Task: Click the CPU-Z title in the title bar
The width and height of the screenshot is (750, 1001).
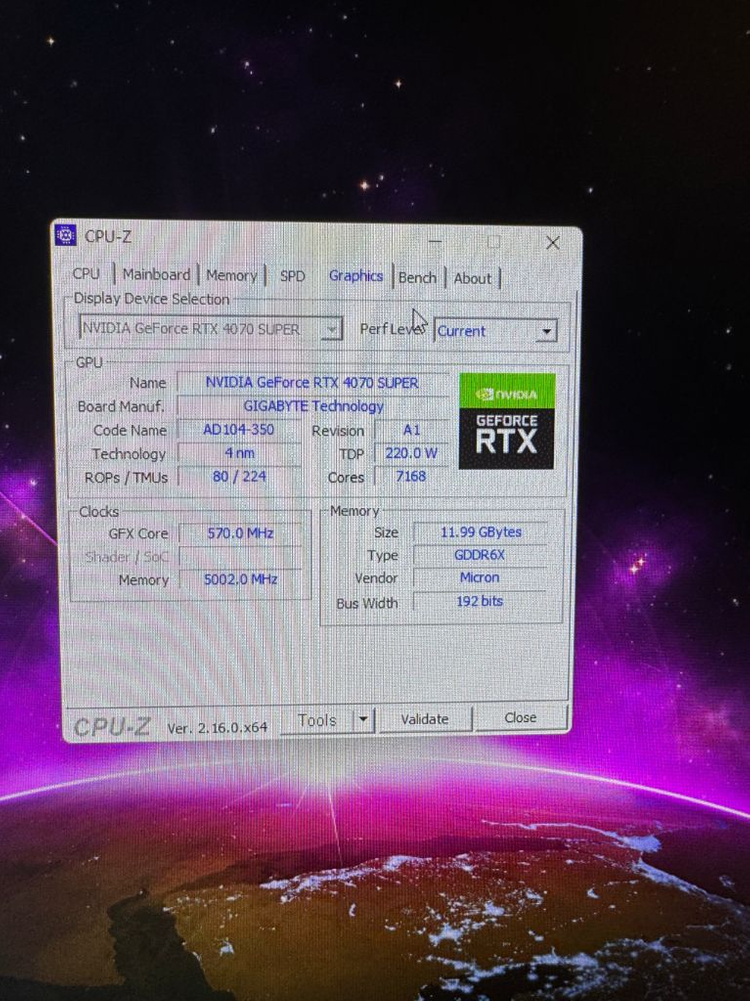Action: coord(108,236)
